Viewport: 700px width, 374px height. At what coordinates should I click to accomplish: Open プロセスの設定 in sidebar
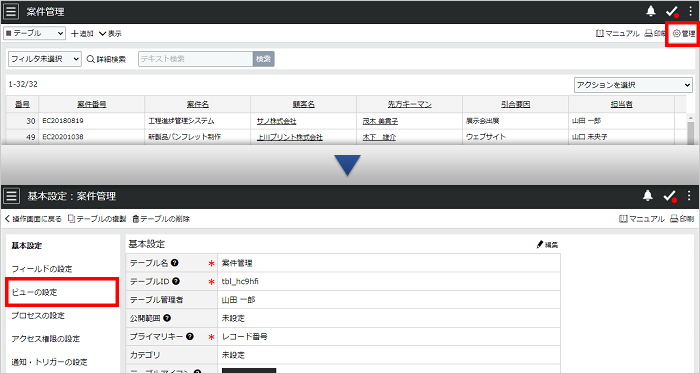coord(38,316)
